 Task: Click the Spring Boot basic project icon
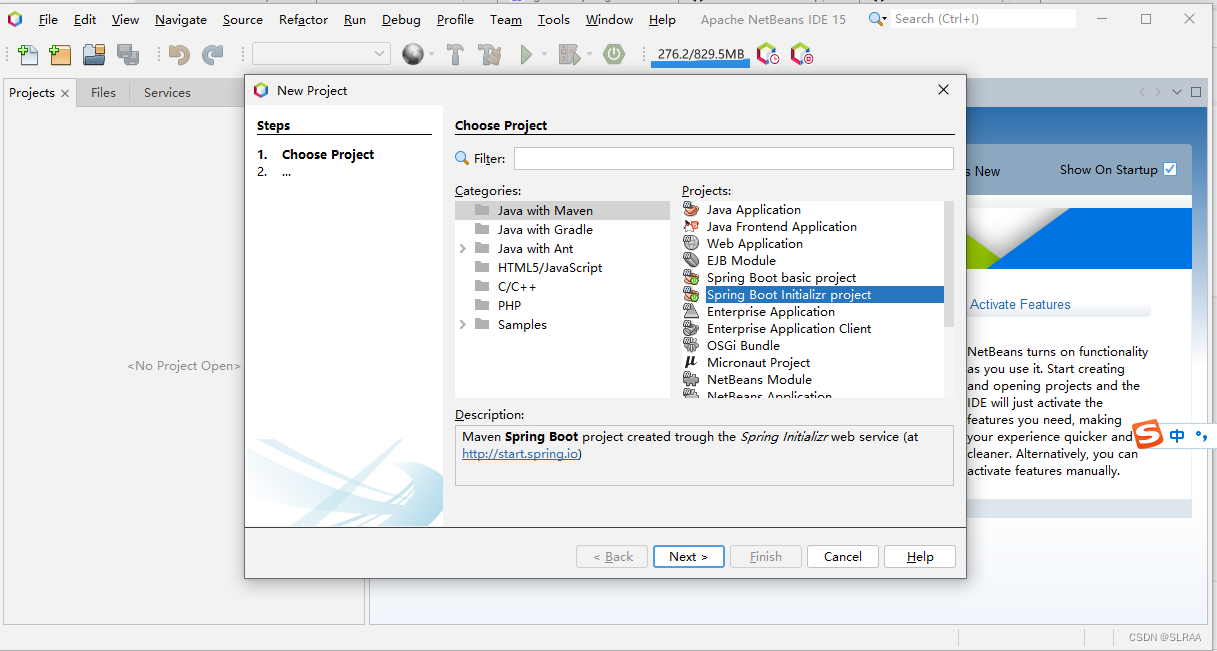click(x=691, y=277)
